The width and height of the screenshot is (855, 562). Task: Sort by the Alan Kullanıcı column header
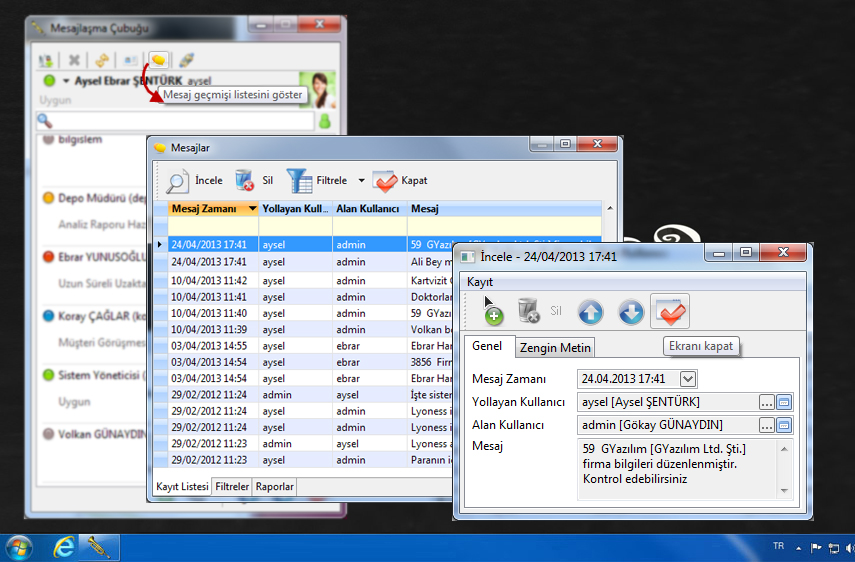pyautogui.click(x=367, y=209)
